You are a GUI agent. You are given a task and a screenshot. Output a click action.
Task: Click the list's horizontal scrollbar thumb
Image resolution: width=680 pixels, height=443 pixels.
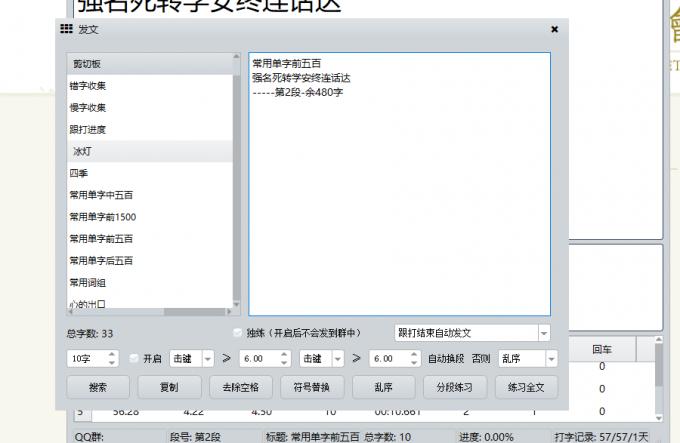194,312
